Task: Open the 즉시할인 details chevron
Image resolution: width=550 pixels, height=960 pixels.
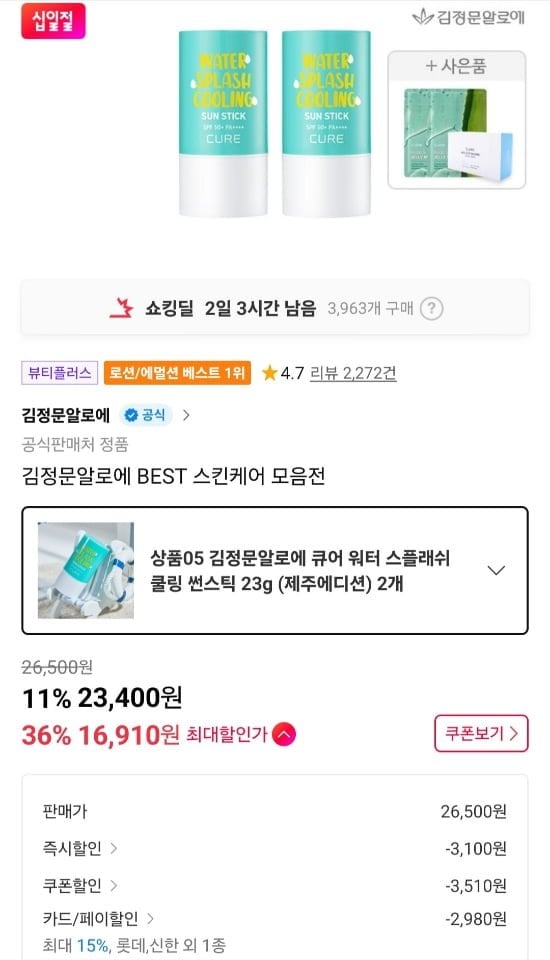Action: pos(114,849)
